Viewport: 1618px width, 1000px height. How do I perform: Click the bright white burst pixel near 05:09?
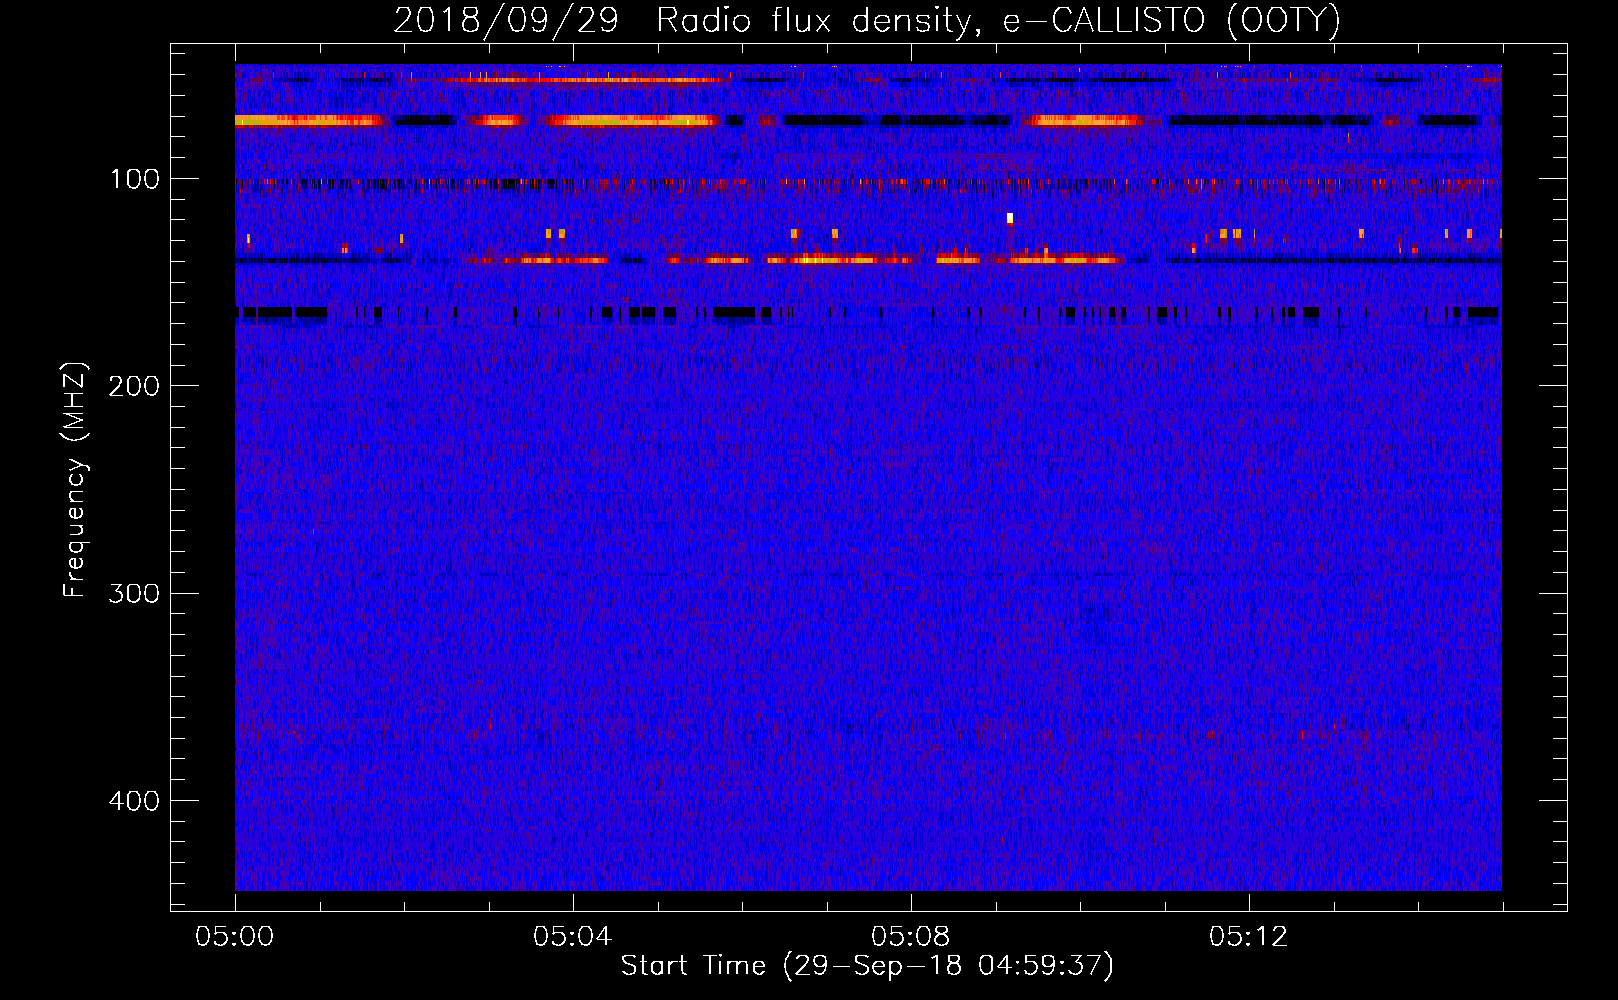click(1010, 218)
